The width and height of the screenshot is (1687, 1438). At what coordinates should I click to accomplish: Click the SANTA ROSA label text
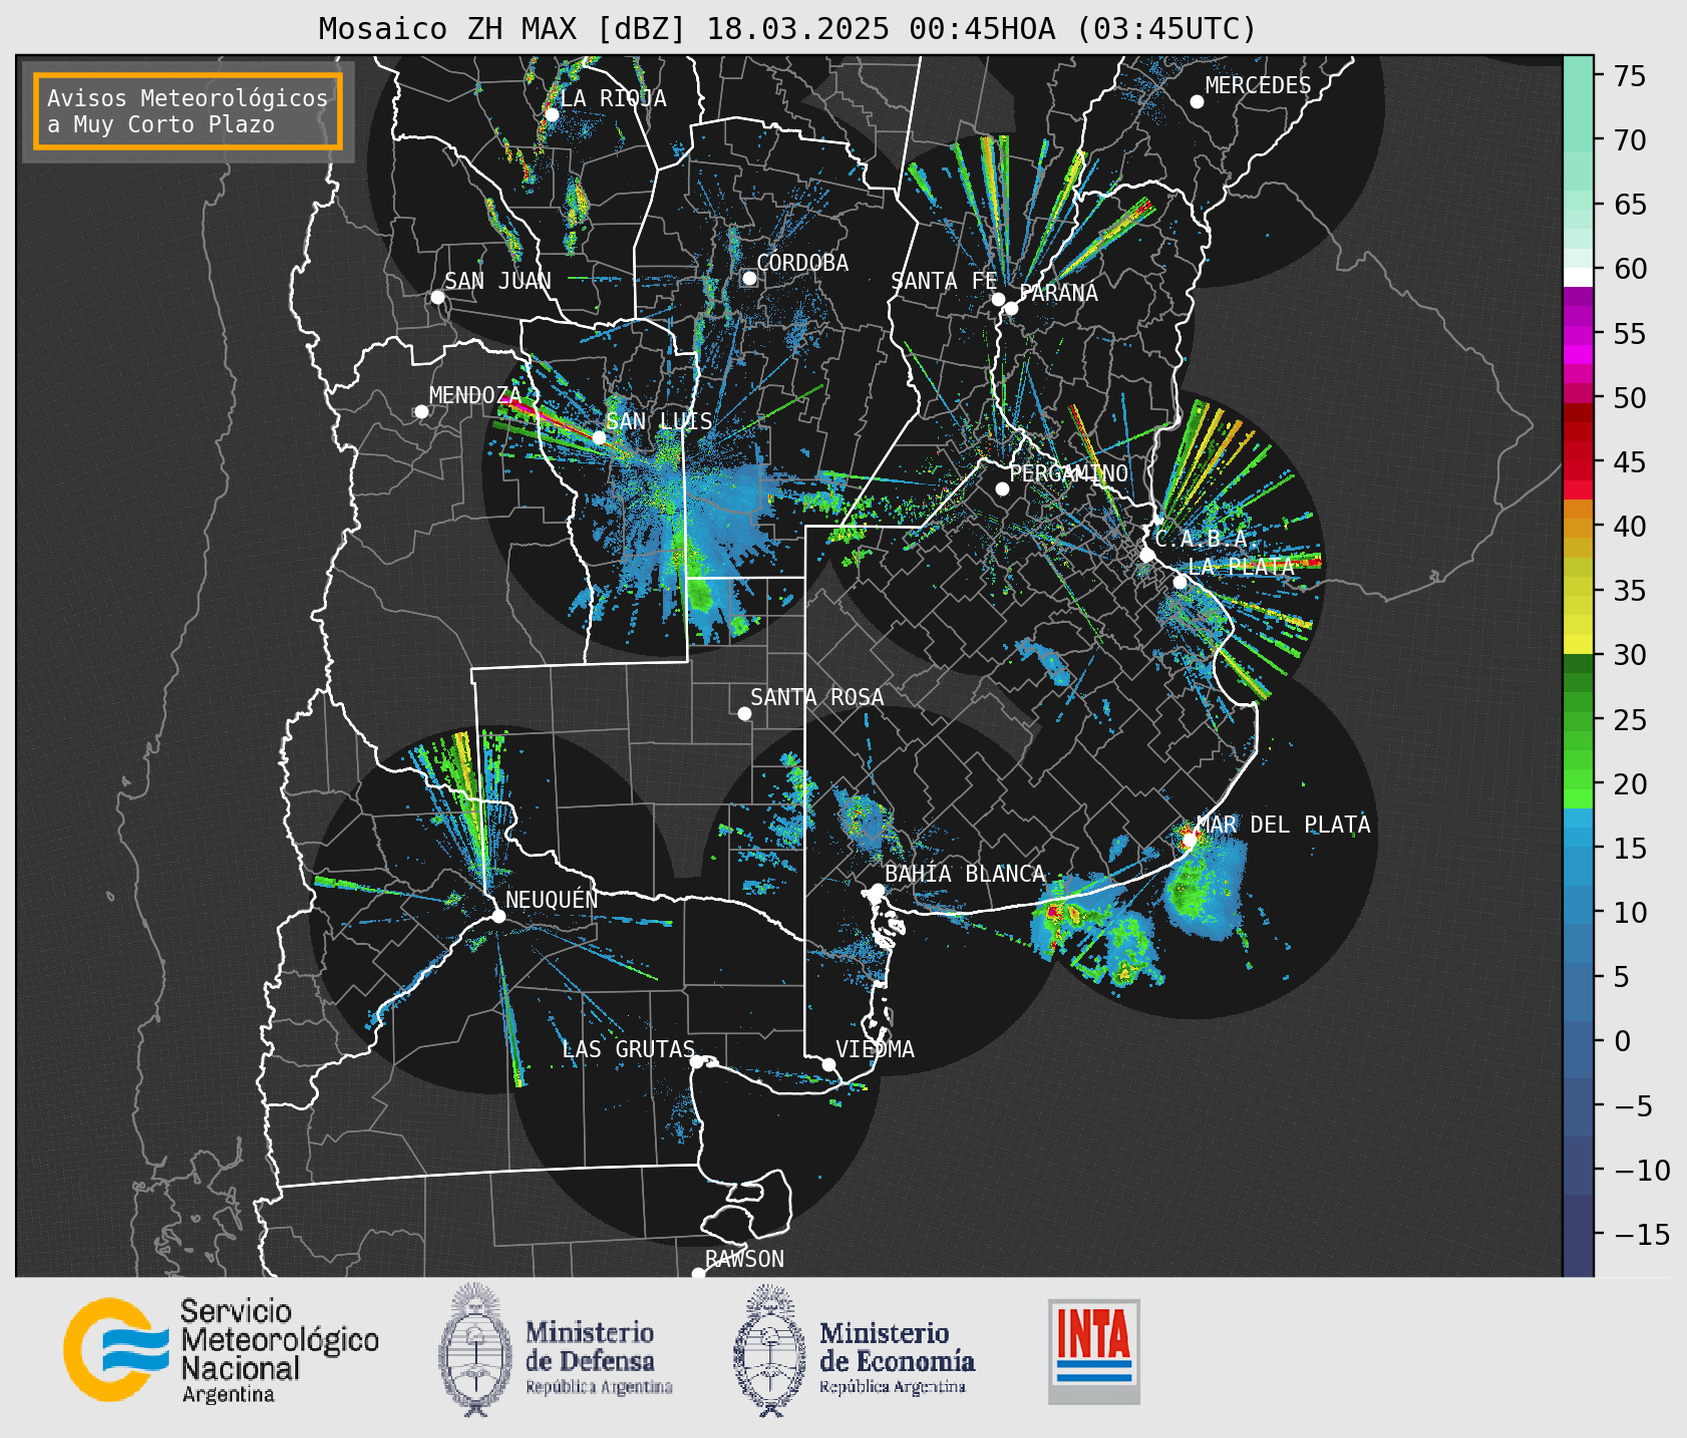tap(817, 697)
